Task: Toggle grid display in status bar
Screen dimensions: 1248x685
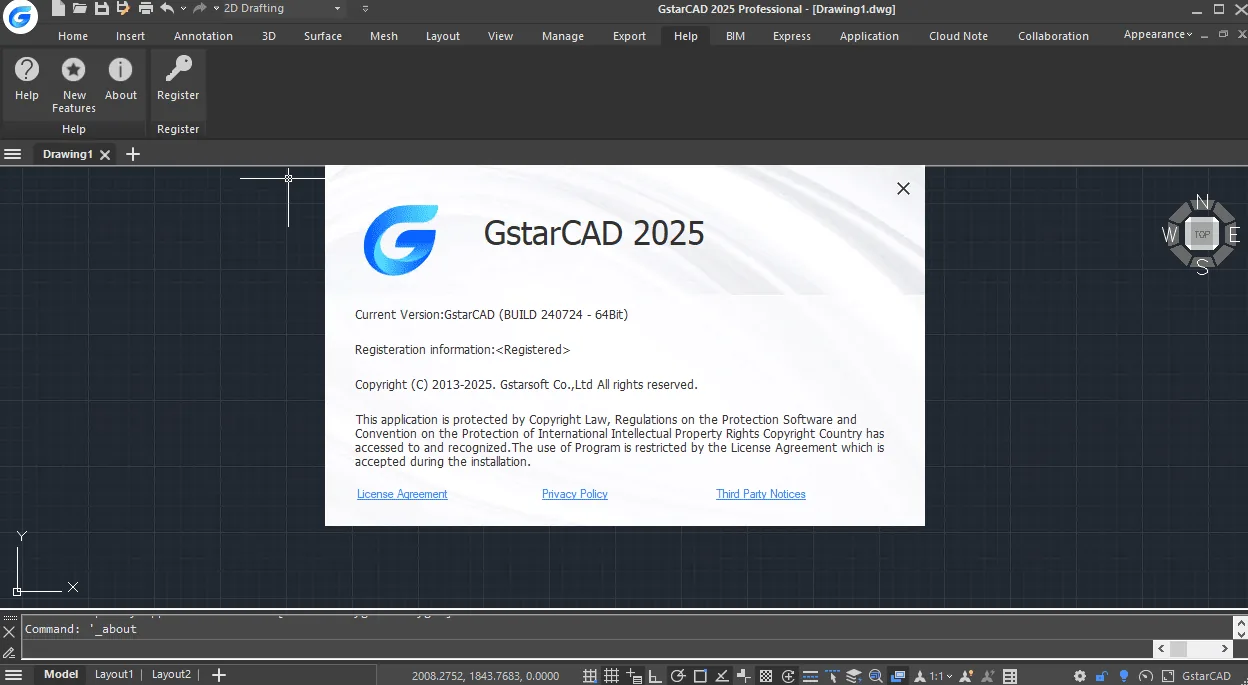Action: pyautogui.click(x=612, y=676)
